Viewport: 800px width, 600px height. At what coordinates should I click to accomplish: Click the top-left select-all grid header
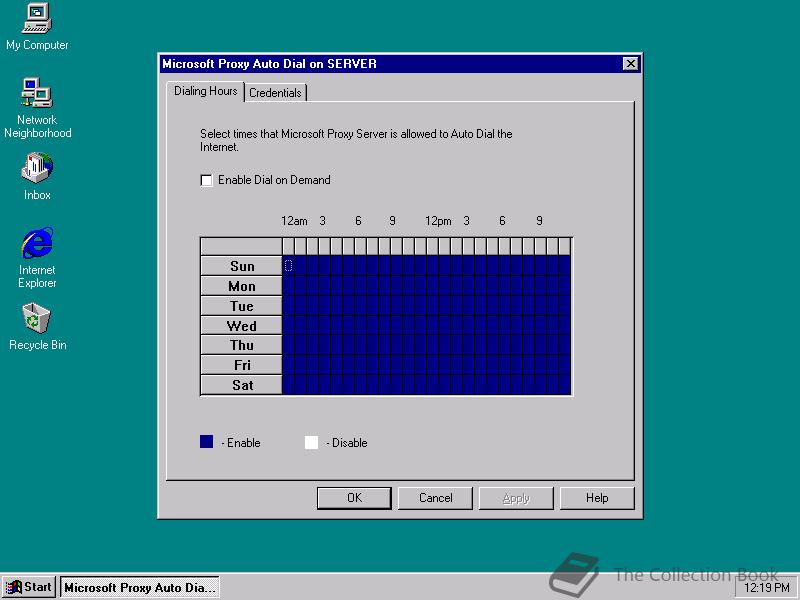click(x=241, y=246)
